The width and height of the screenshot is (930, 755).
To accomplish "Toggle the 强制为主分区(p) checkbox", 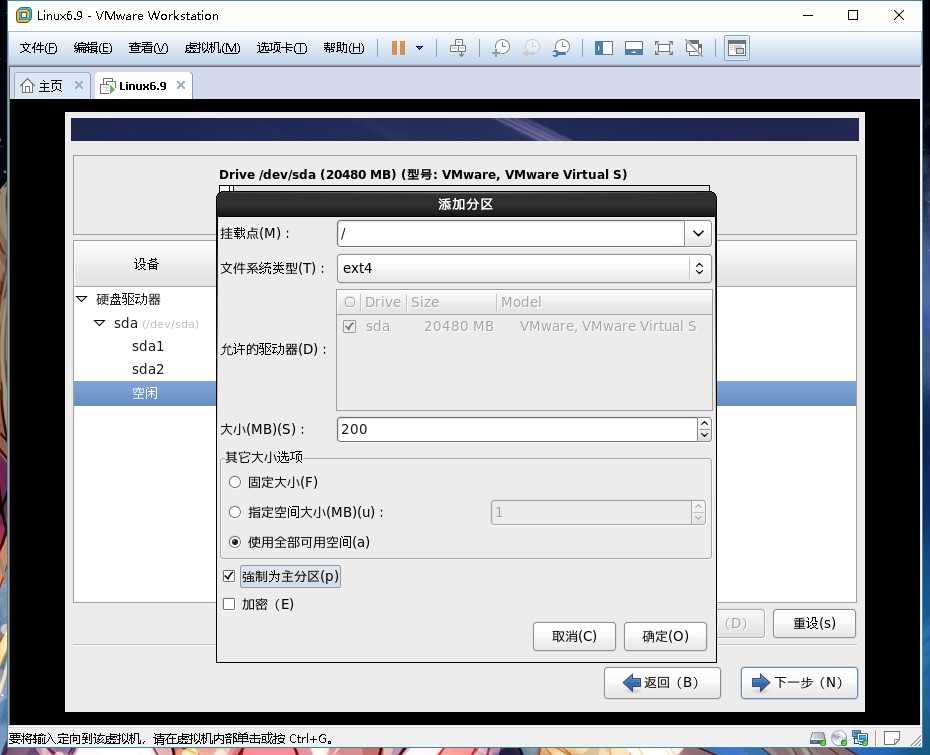I will coord(229,576).
